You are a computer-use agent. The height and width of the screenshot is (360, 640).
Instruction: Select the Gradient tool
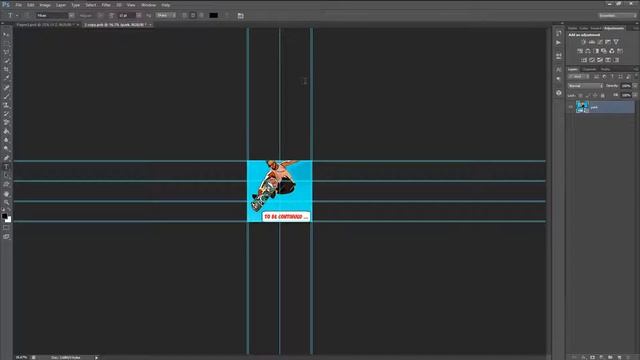[6, 131]
